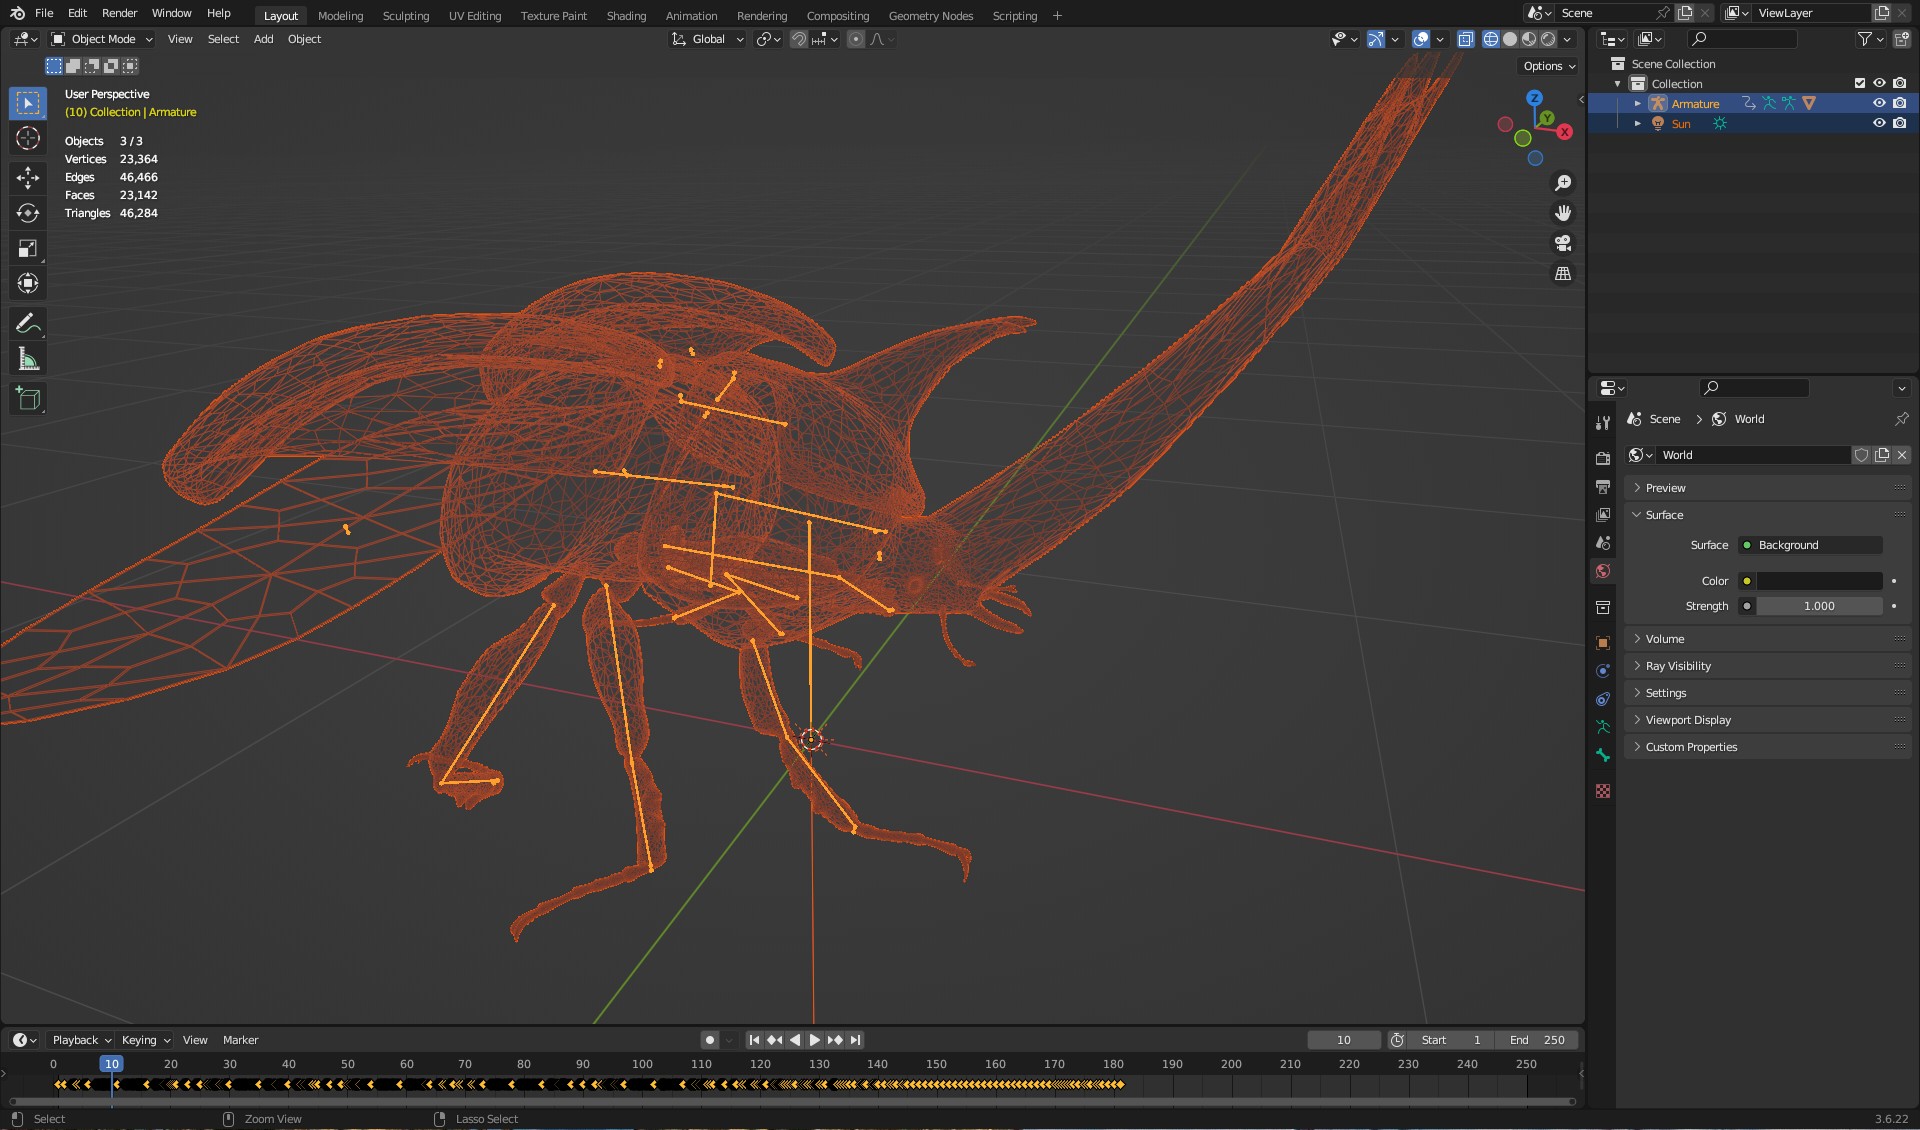Open the Object properties tab icon
The image size is (1920, 1130).
(x=1603, y=643)
